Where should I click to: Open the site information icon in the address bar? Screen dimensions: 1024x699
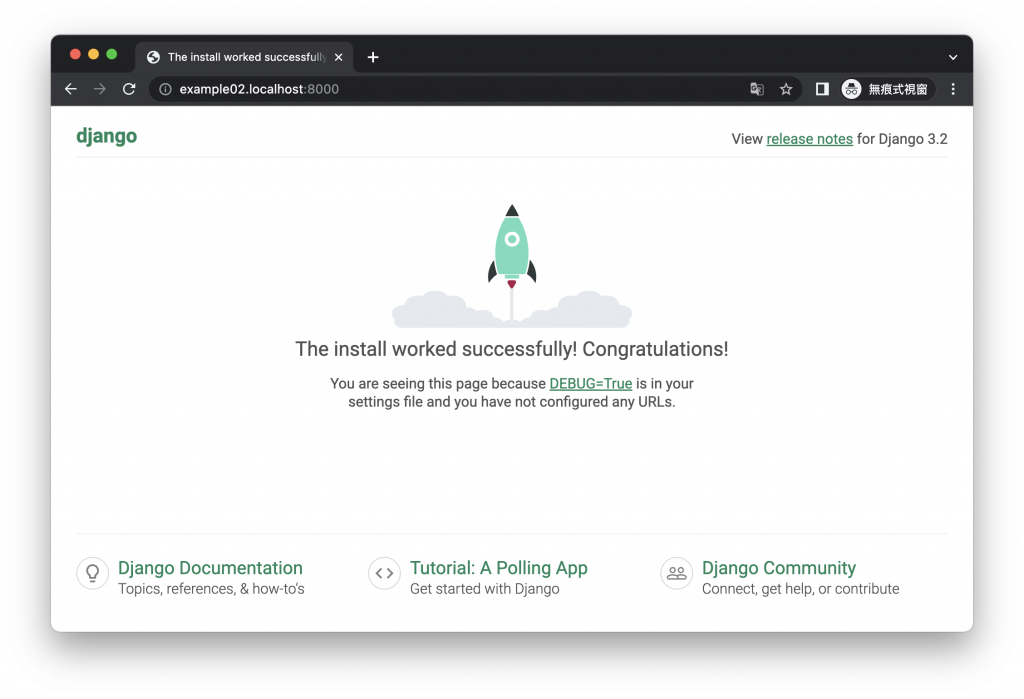click(x=165, y=89)
